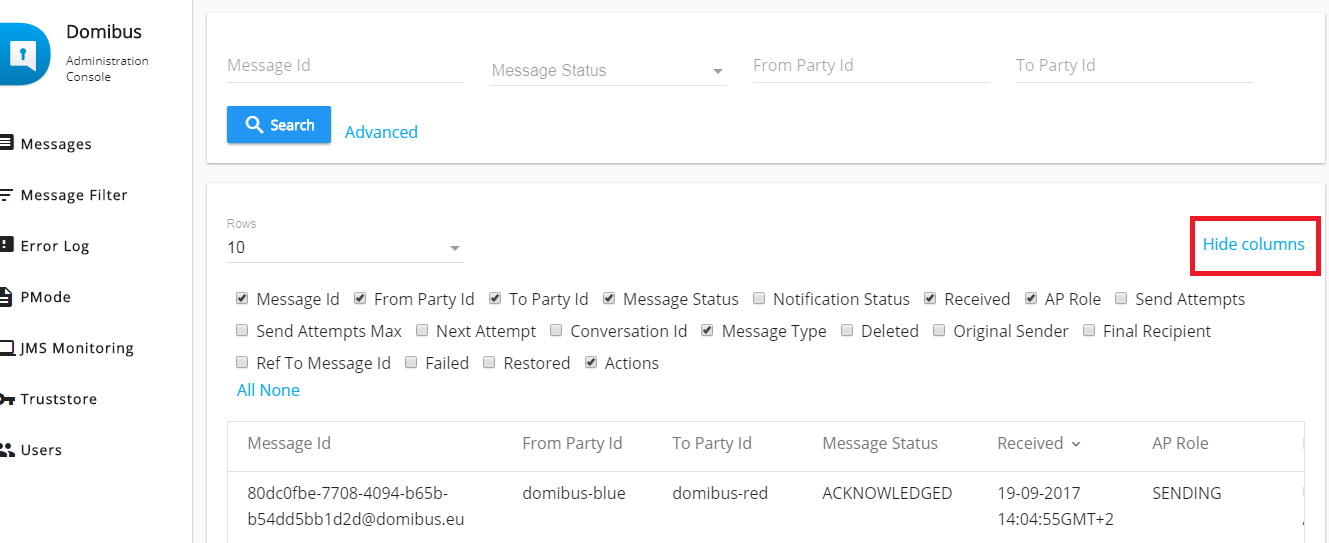The image size is (1329, 543).
Task: Click the Advanced search link
Action: tap(381, 132)
